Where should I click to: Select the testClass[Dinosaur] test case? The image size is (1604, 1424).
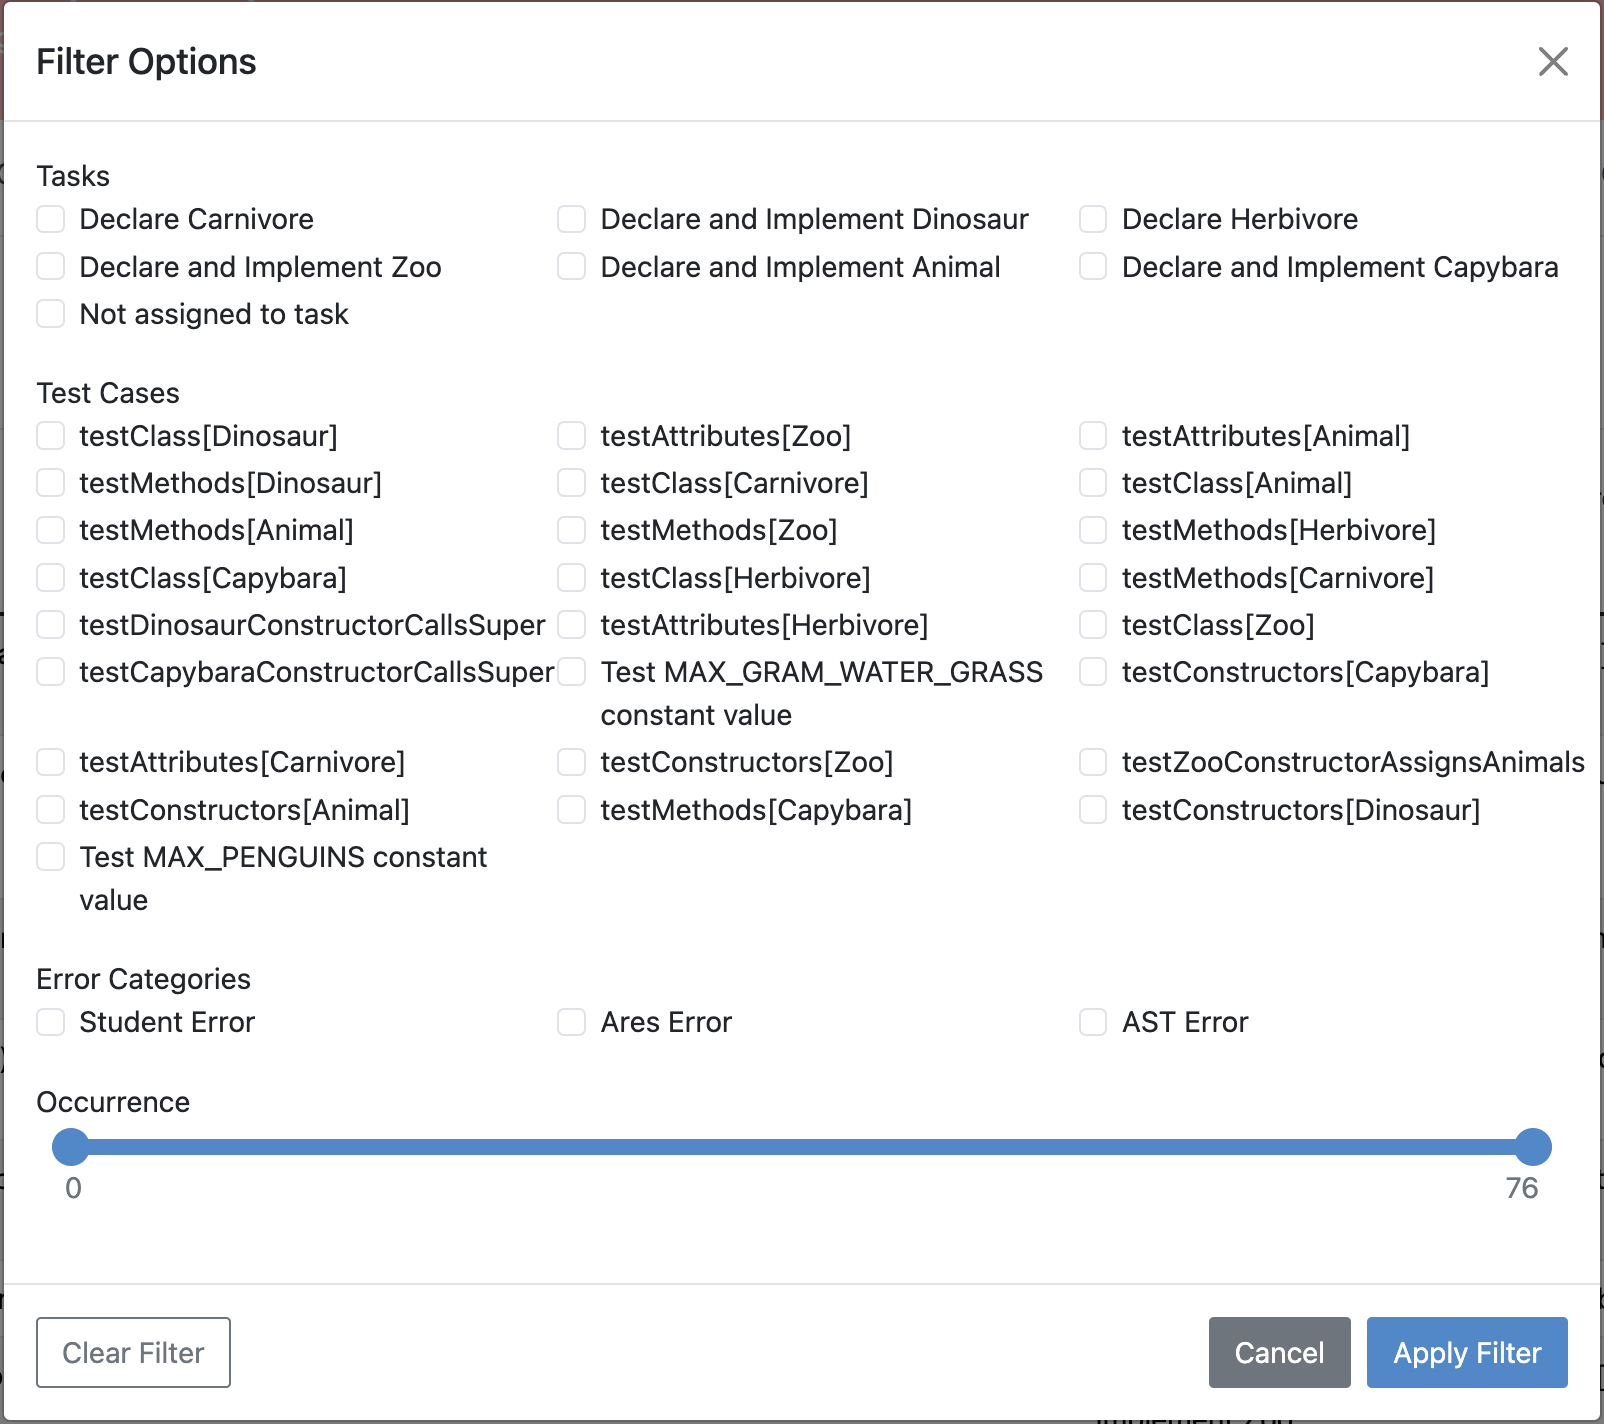50,435
